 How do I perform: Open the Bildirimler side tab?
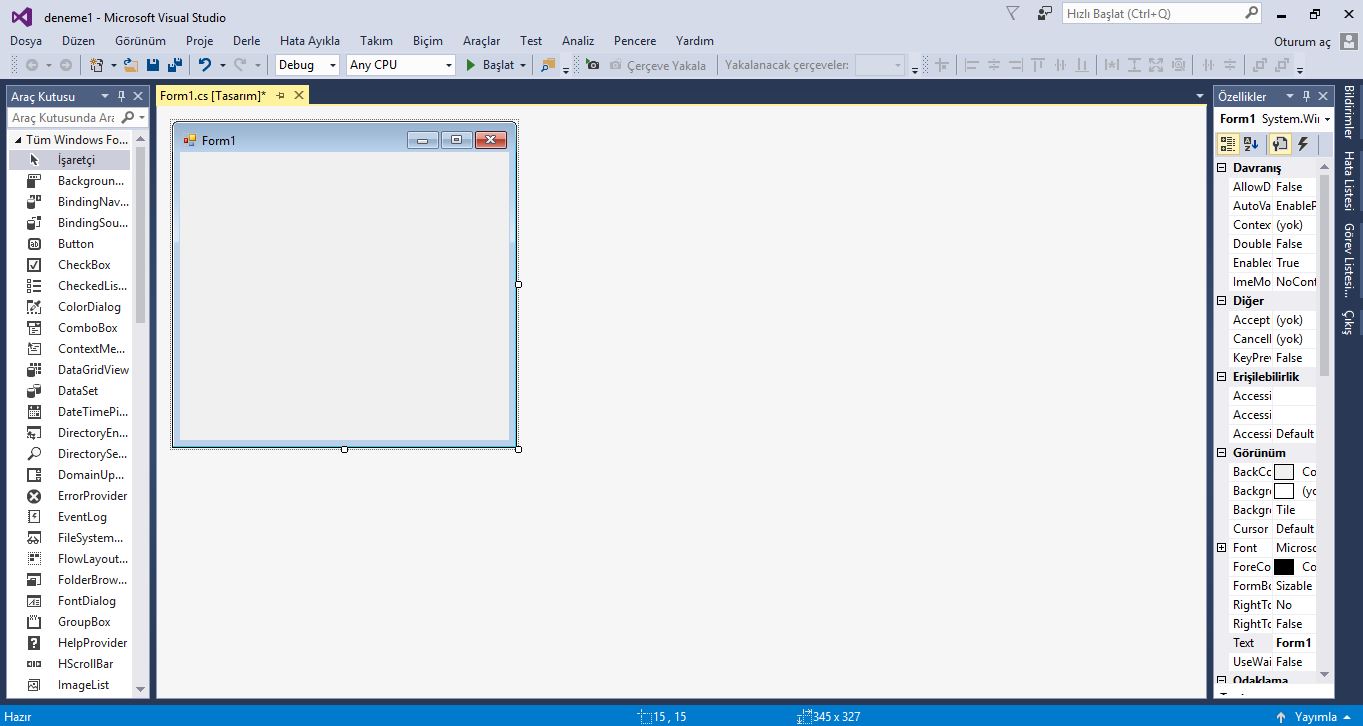point(1349,111)
